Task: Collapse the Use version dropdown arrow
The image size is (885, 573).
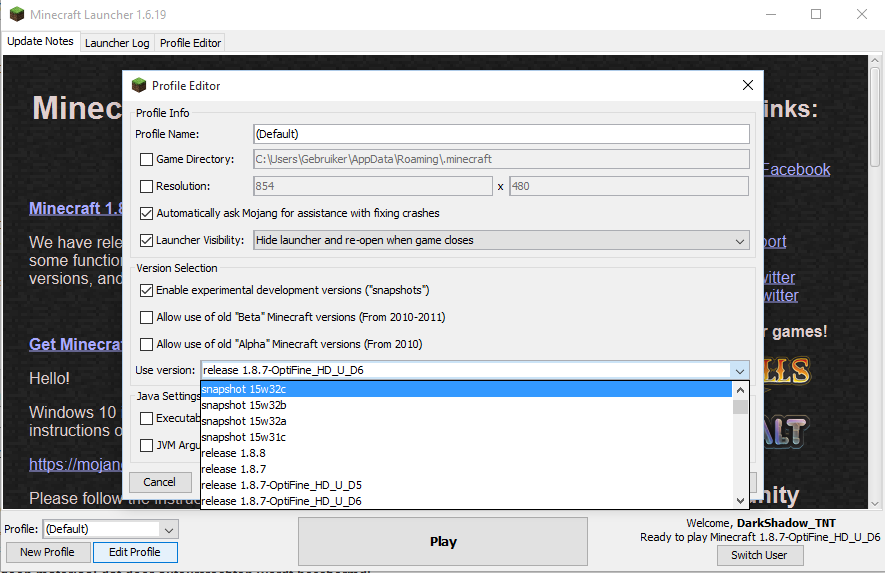Action: pyautogui.click(x=739, y=370)
